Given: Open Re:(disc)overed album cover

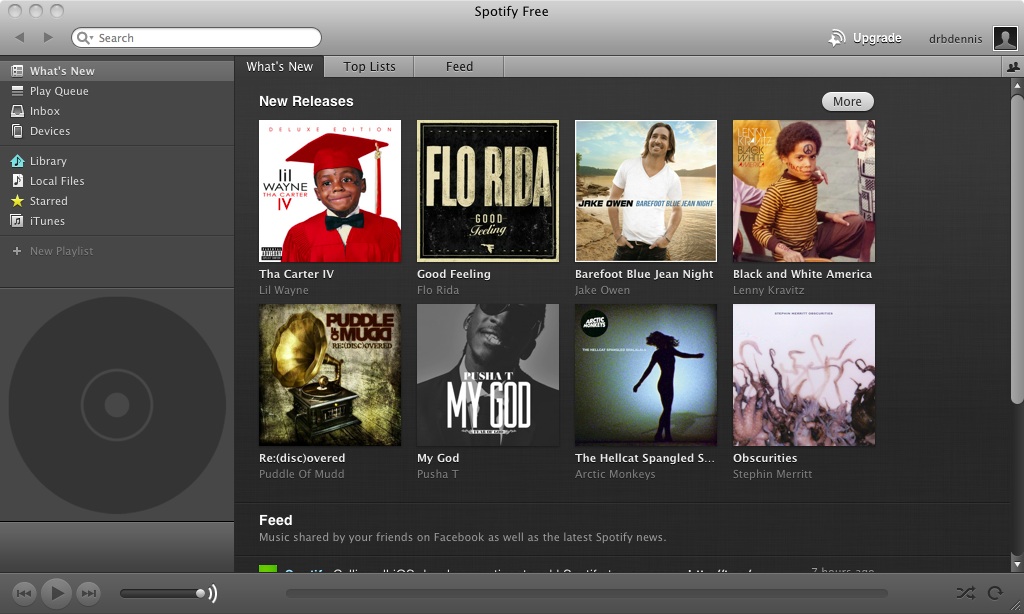Looking at the screenshot, I should [330, 375].
